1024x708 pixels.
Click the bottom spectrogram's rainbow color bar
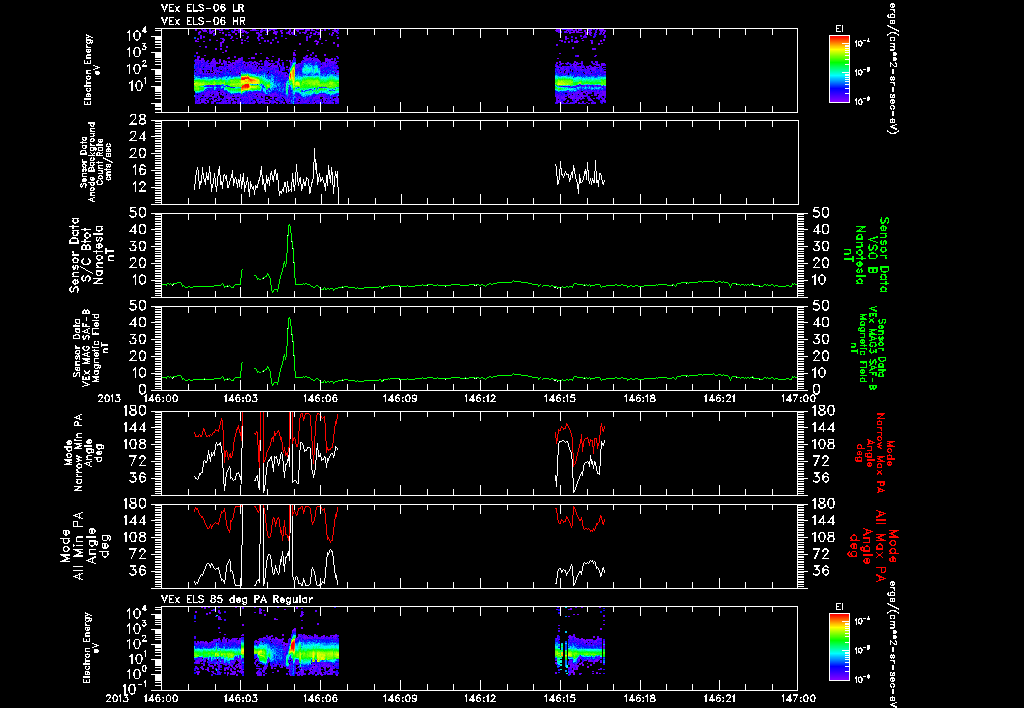point(839,647)
